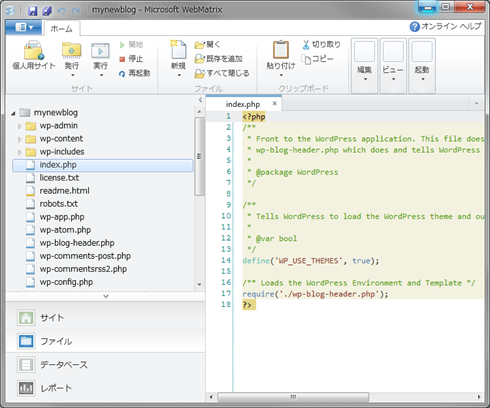Viewport: 490px width, 408px height.
Task: Switch to レポート workspace
Action: (105, 388)
